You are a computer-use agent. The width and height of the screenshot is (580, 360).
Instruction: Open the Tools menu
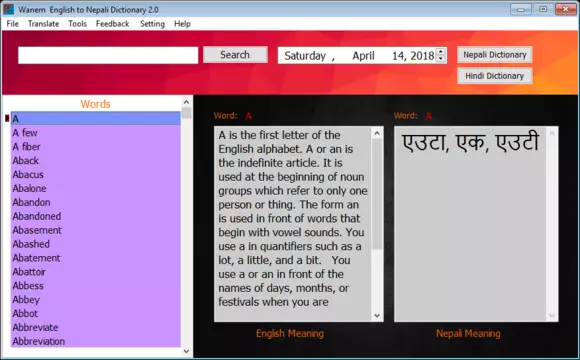[77, 24]
